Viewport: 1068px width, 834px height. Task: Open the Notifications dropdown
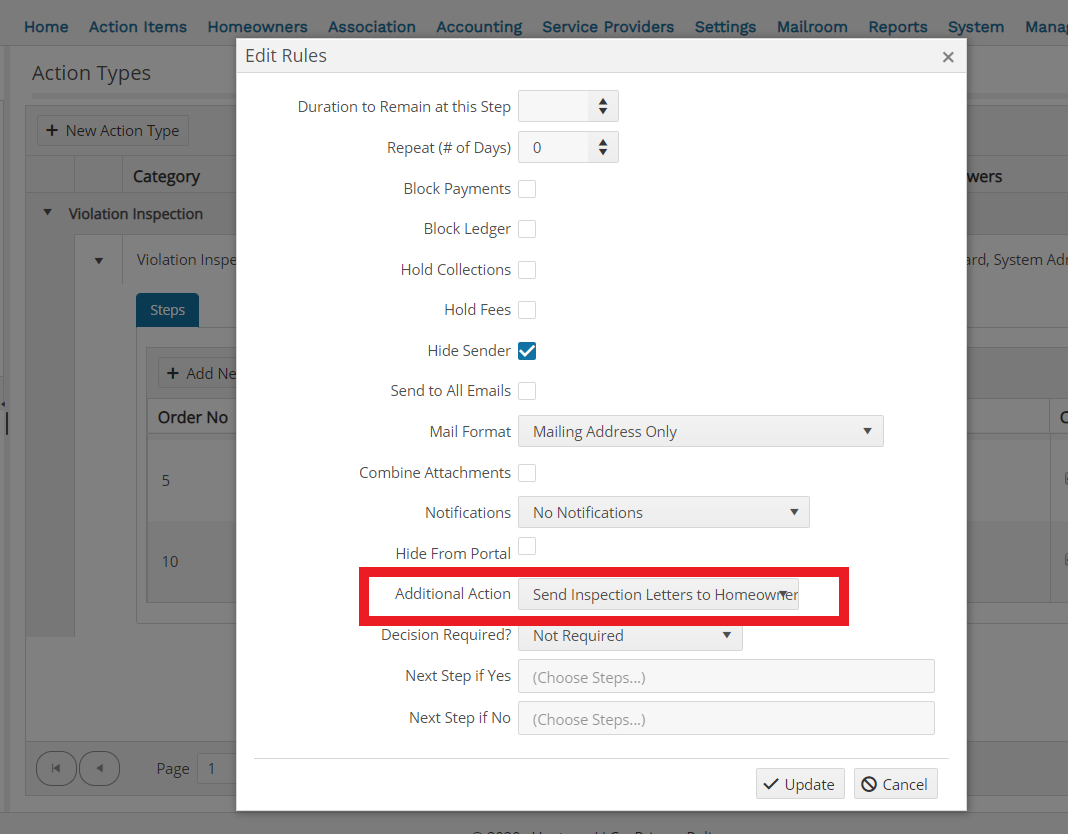click(x=793, y=512)
